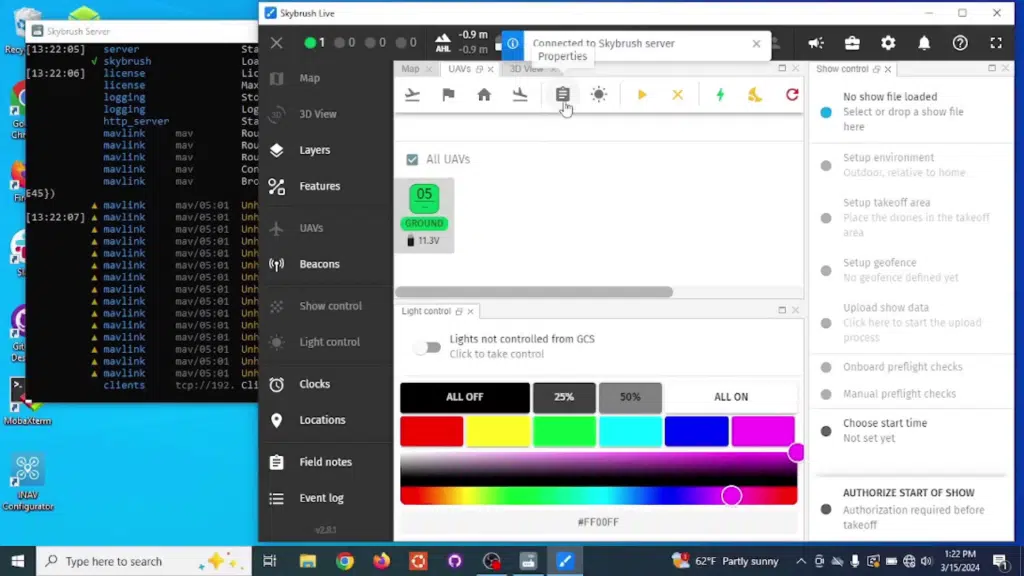Pick the green color swatch
The height and width of the screenshot is (576, 1024).
click(x=564, y=431)
